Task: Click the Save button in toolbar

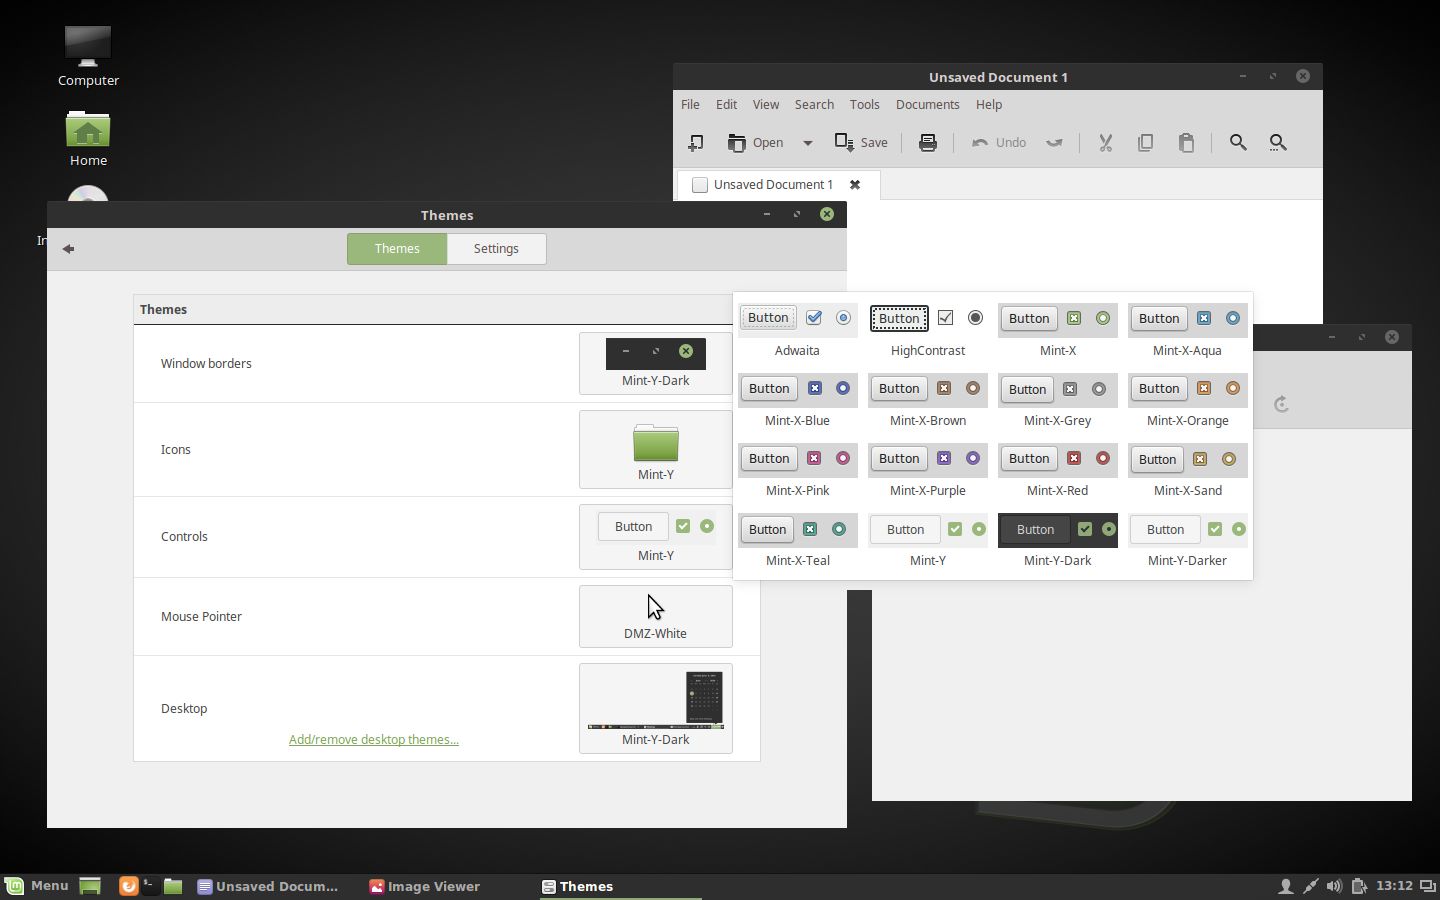Action: (x=861, y=143)
